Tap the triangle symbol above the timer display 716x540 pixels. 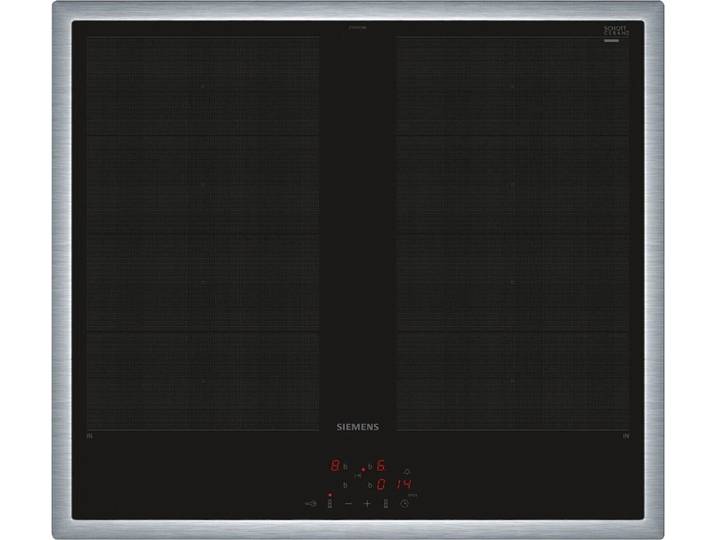tap(407, 472)
